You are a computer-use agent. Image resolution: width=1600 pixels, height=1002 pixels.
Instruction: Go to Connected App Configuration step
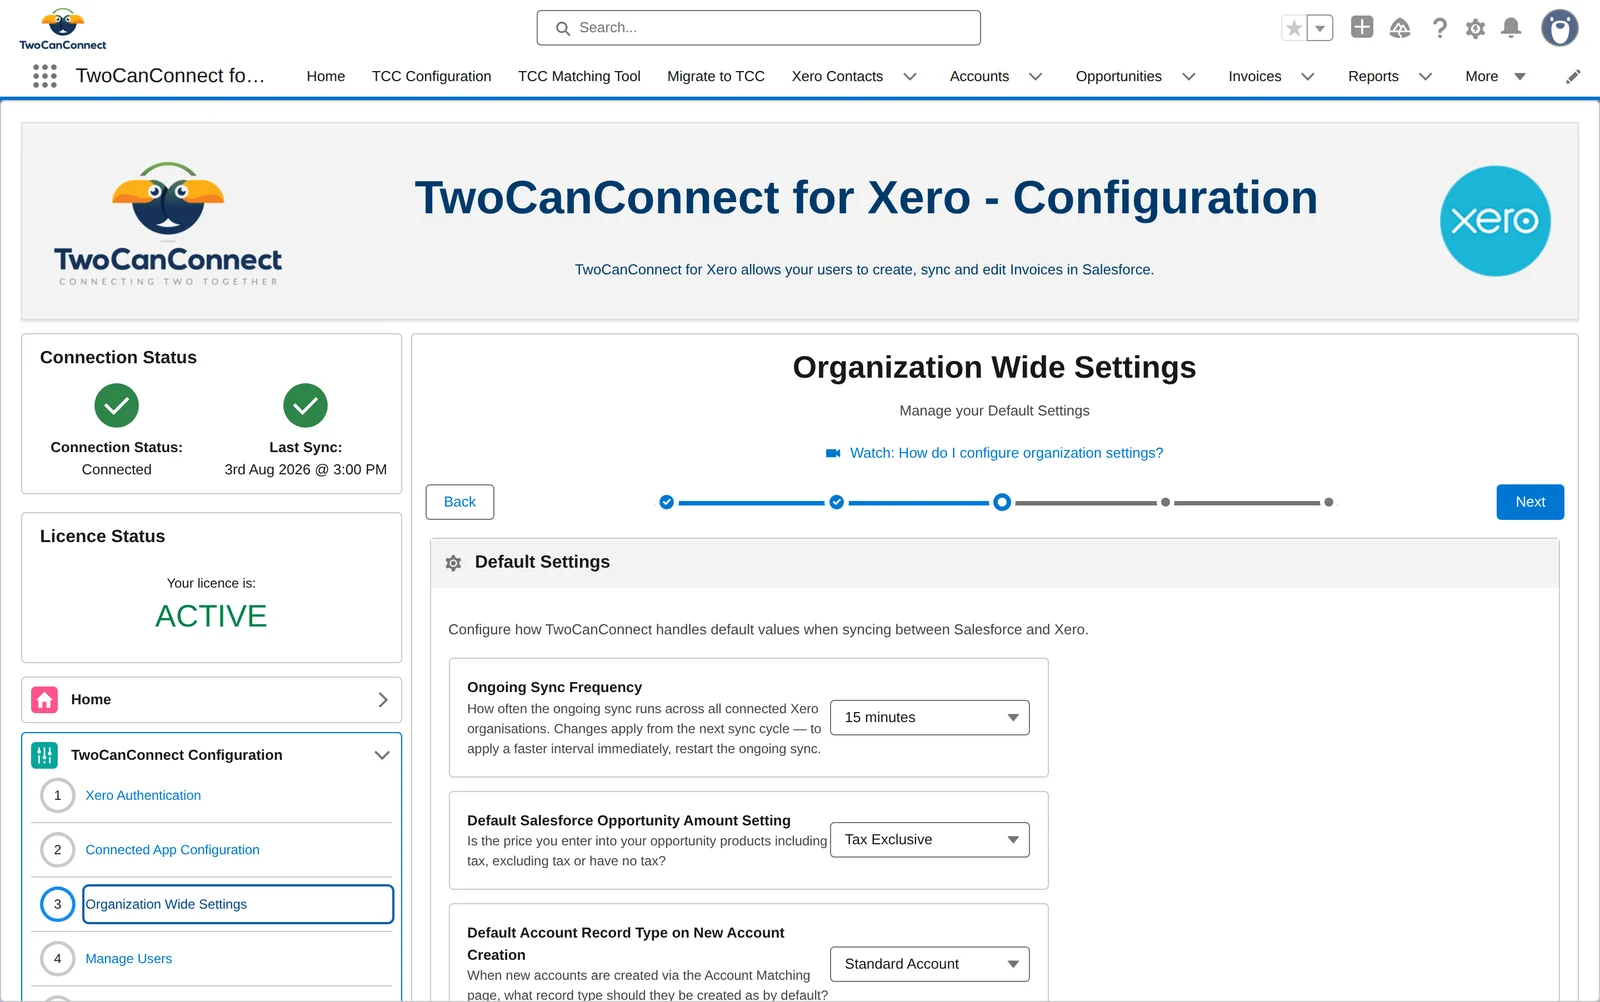pos(172,850)
